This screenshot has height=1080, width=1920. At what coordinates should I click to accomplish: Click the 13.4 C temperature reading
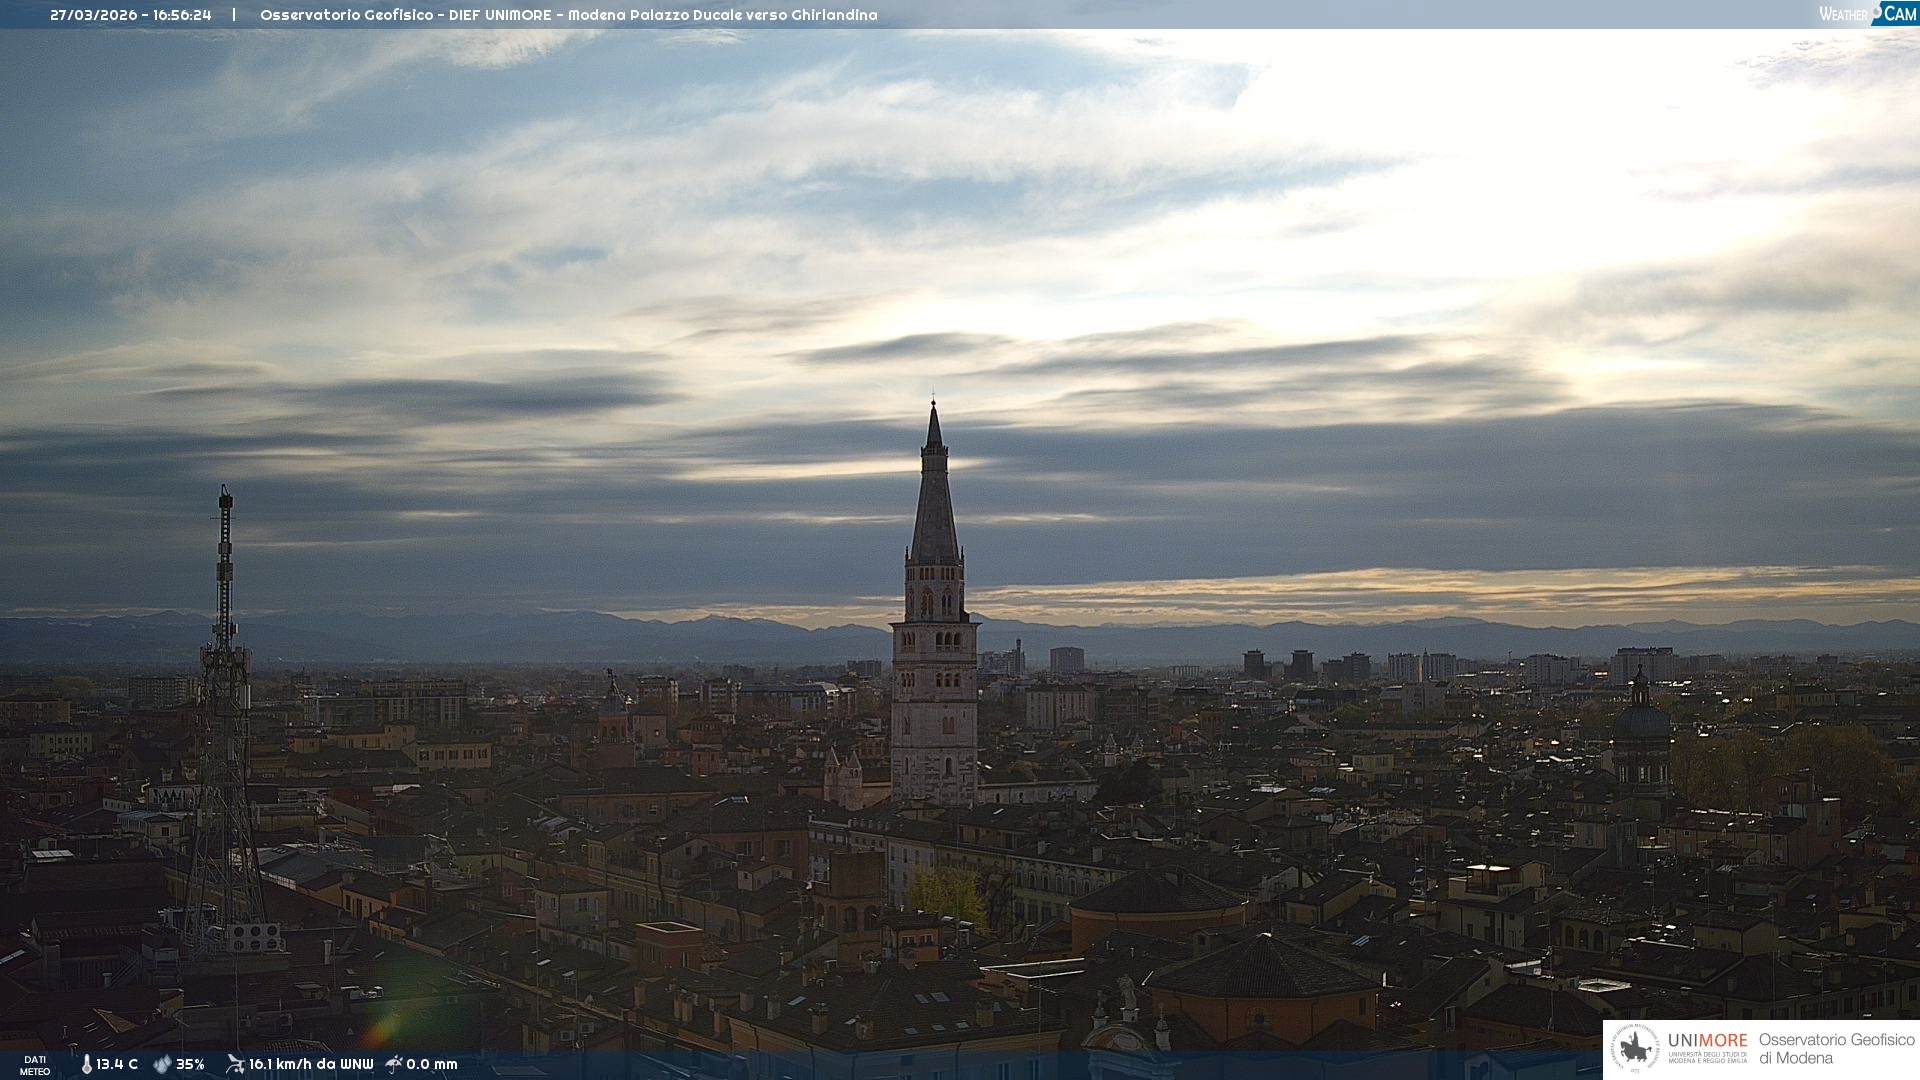tap(117, 1065)
